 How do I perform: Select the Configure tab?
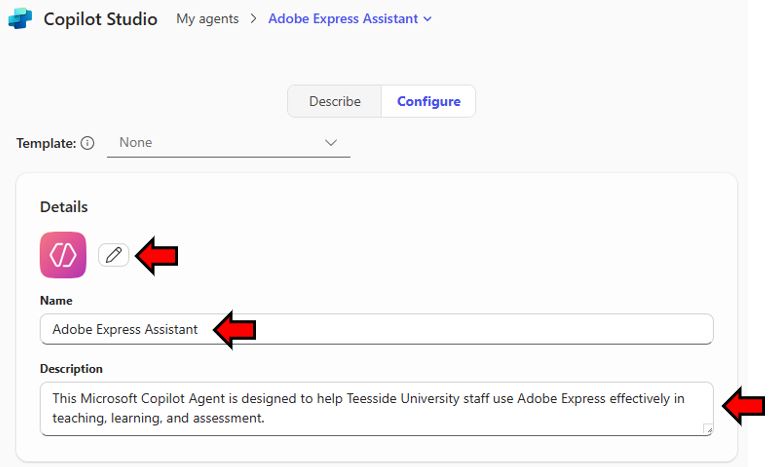coord(428,101)
